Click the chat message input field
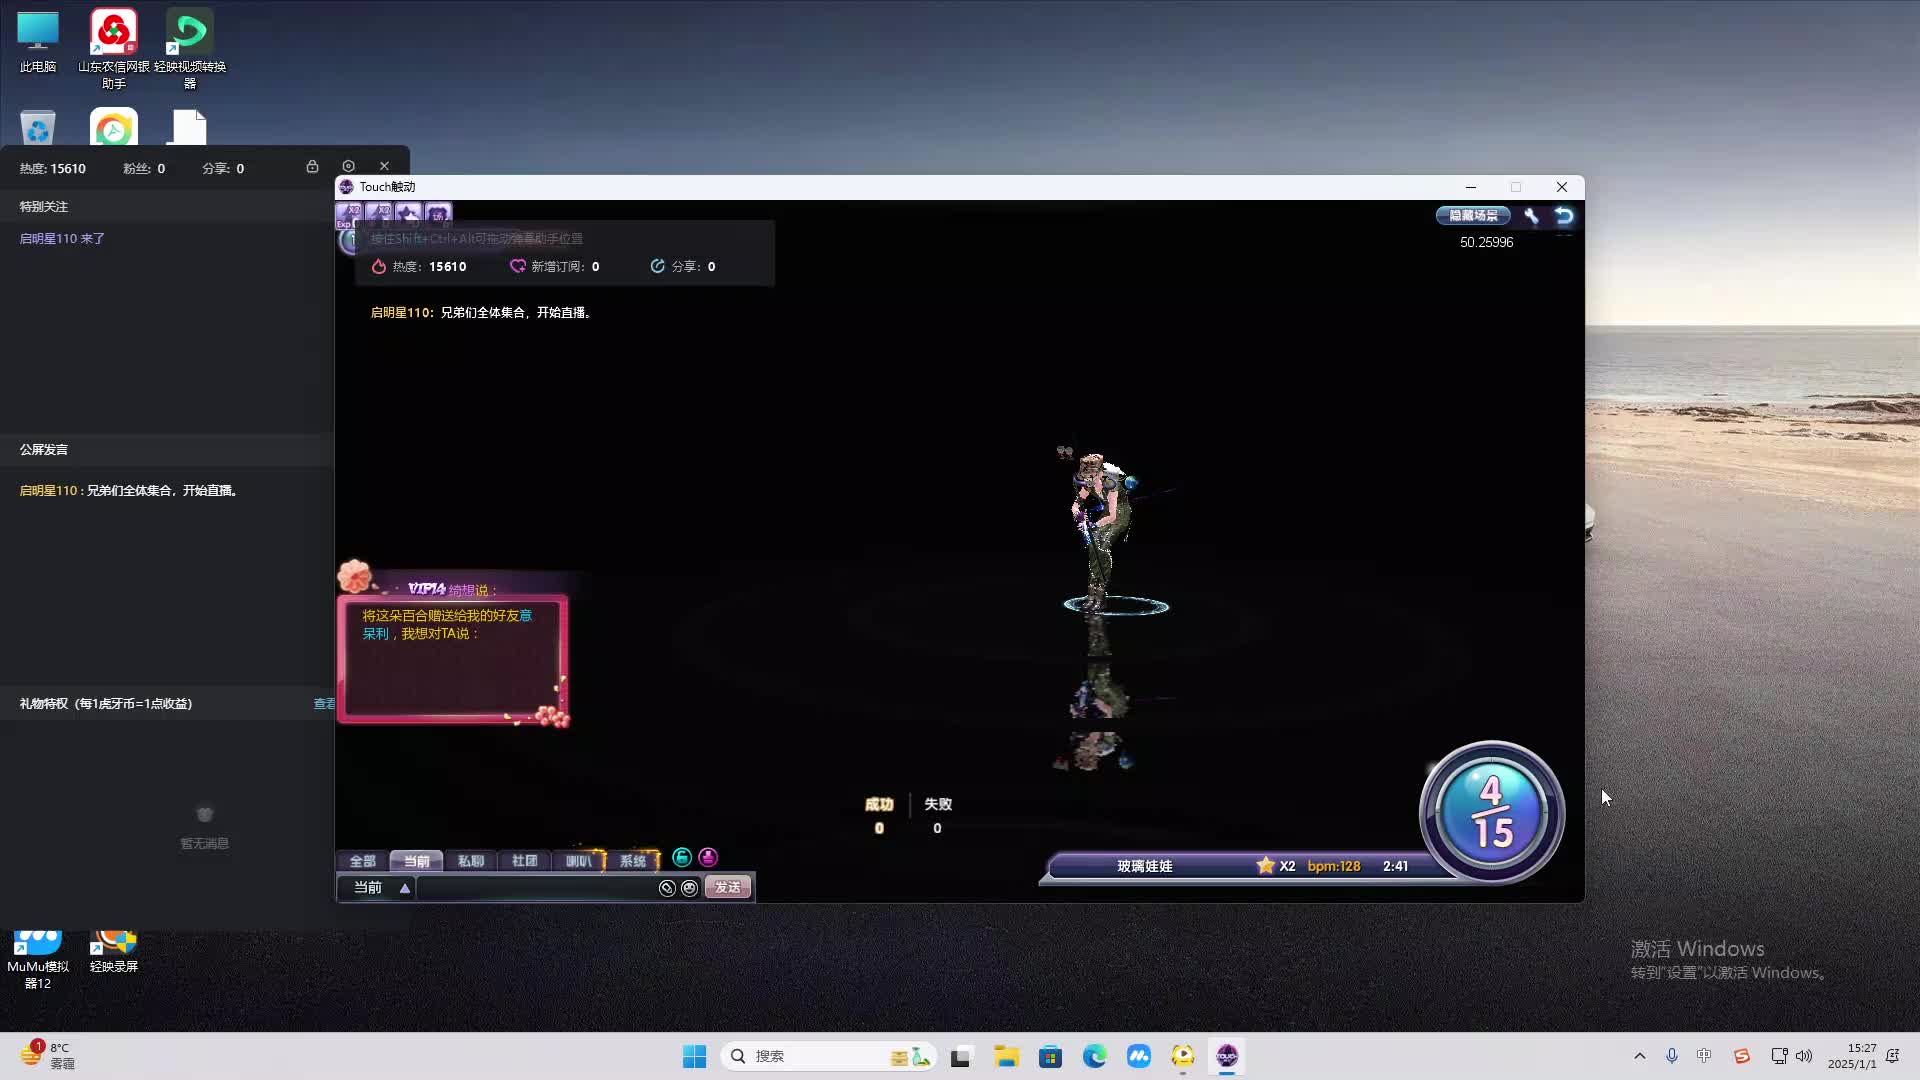This screenshot has height=1080, width=1920. [535, 888]
